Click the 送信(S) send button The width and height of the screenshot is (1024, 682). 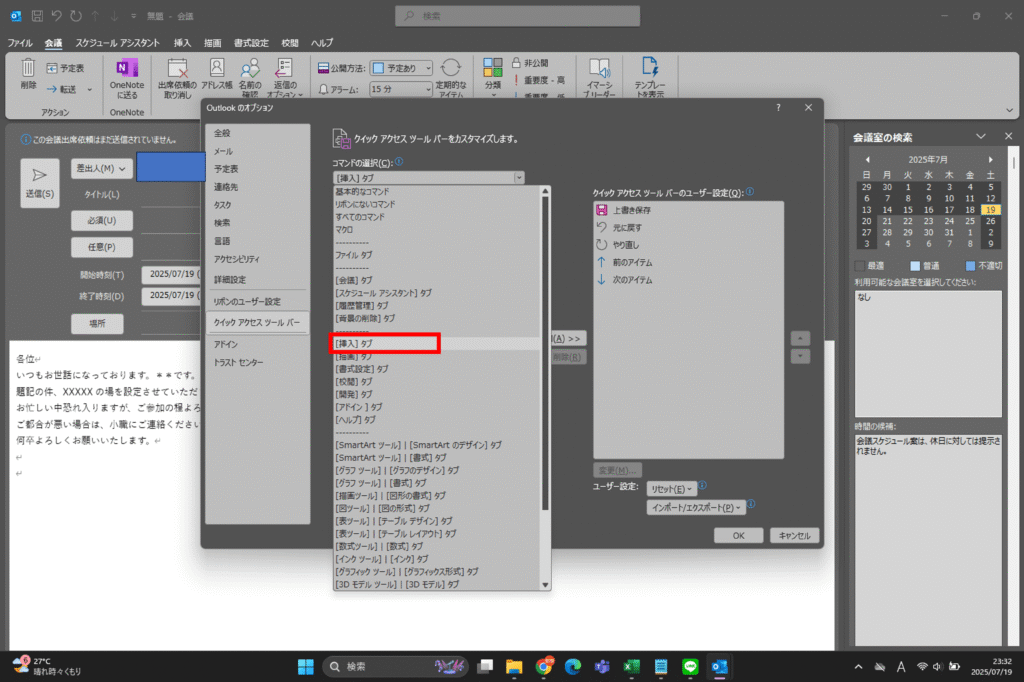point(40,183)
